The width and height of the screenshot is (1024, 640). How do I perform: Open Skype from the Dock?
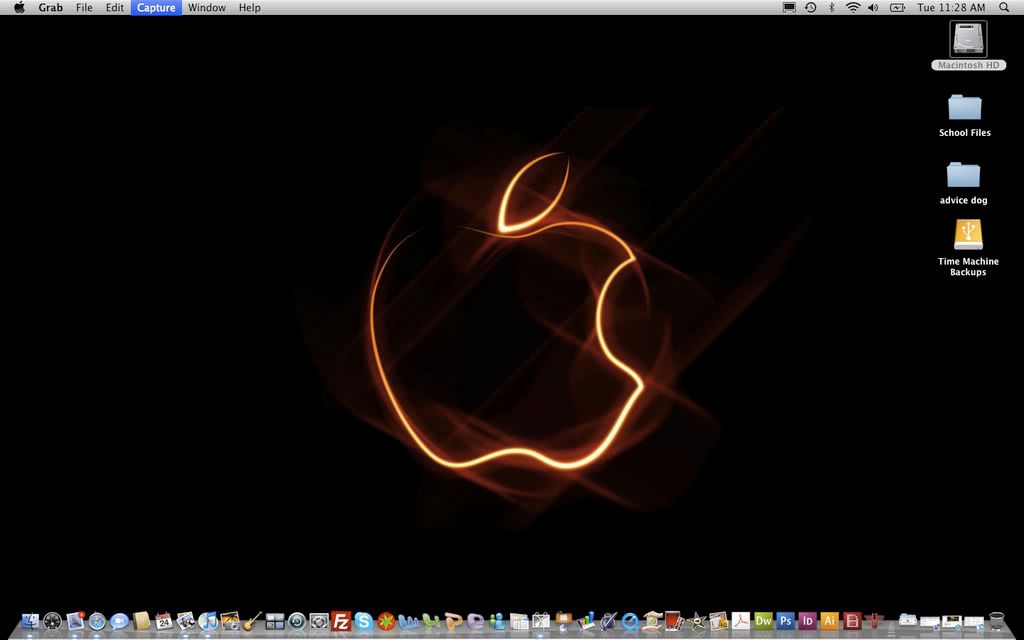pos(363,621)
